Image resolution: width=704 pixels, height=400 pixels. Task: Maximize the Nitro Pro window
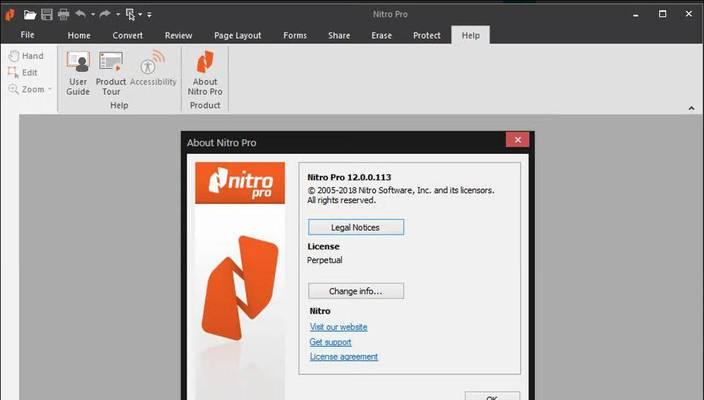click(662, 14)
